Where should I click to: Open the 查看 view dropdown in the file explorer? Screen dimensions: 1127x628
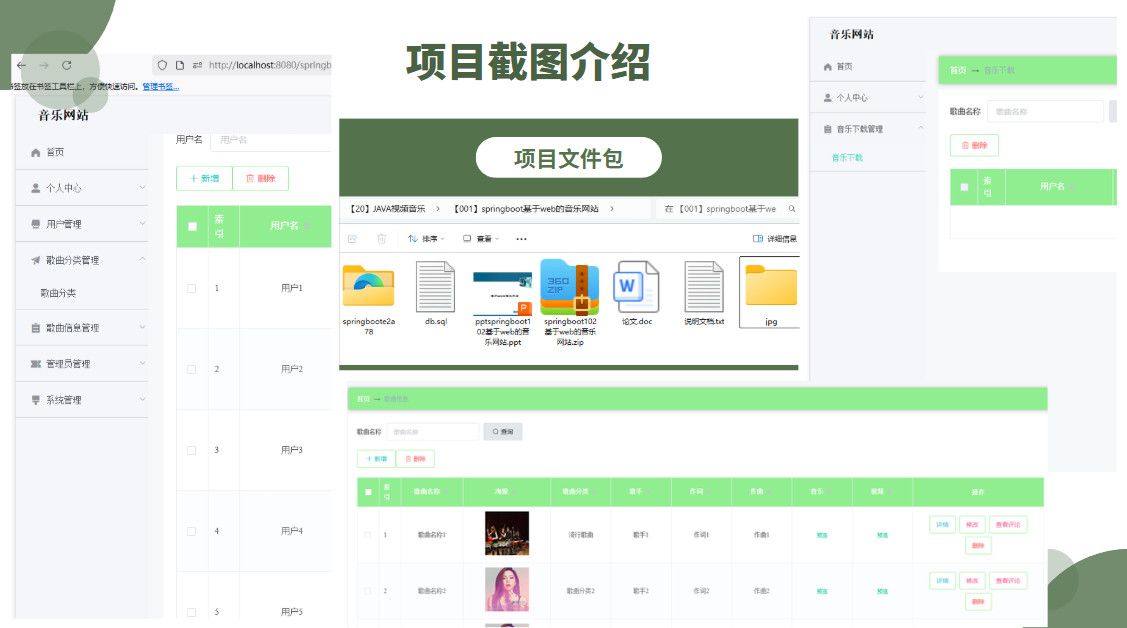pos(481,239)
